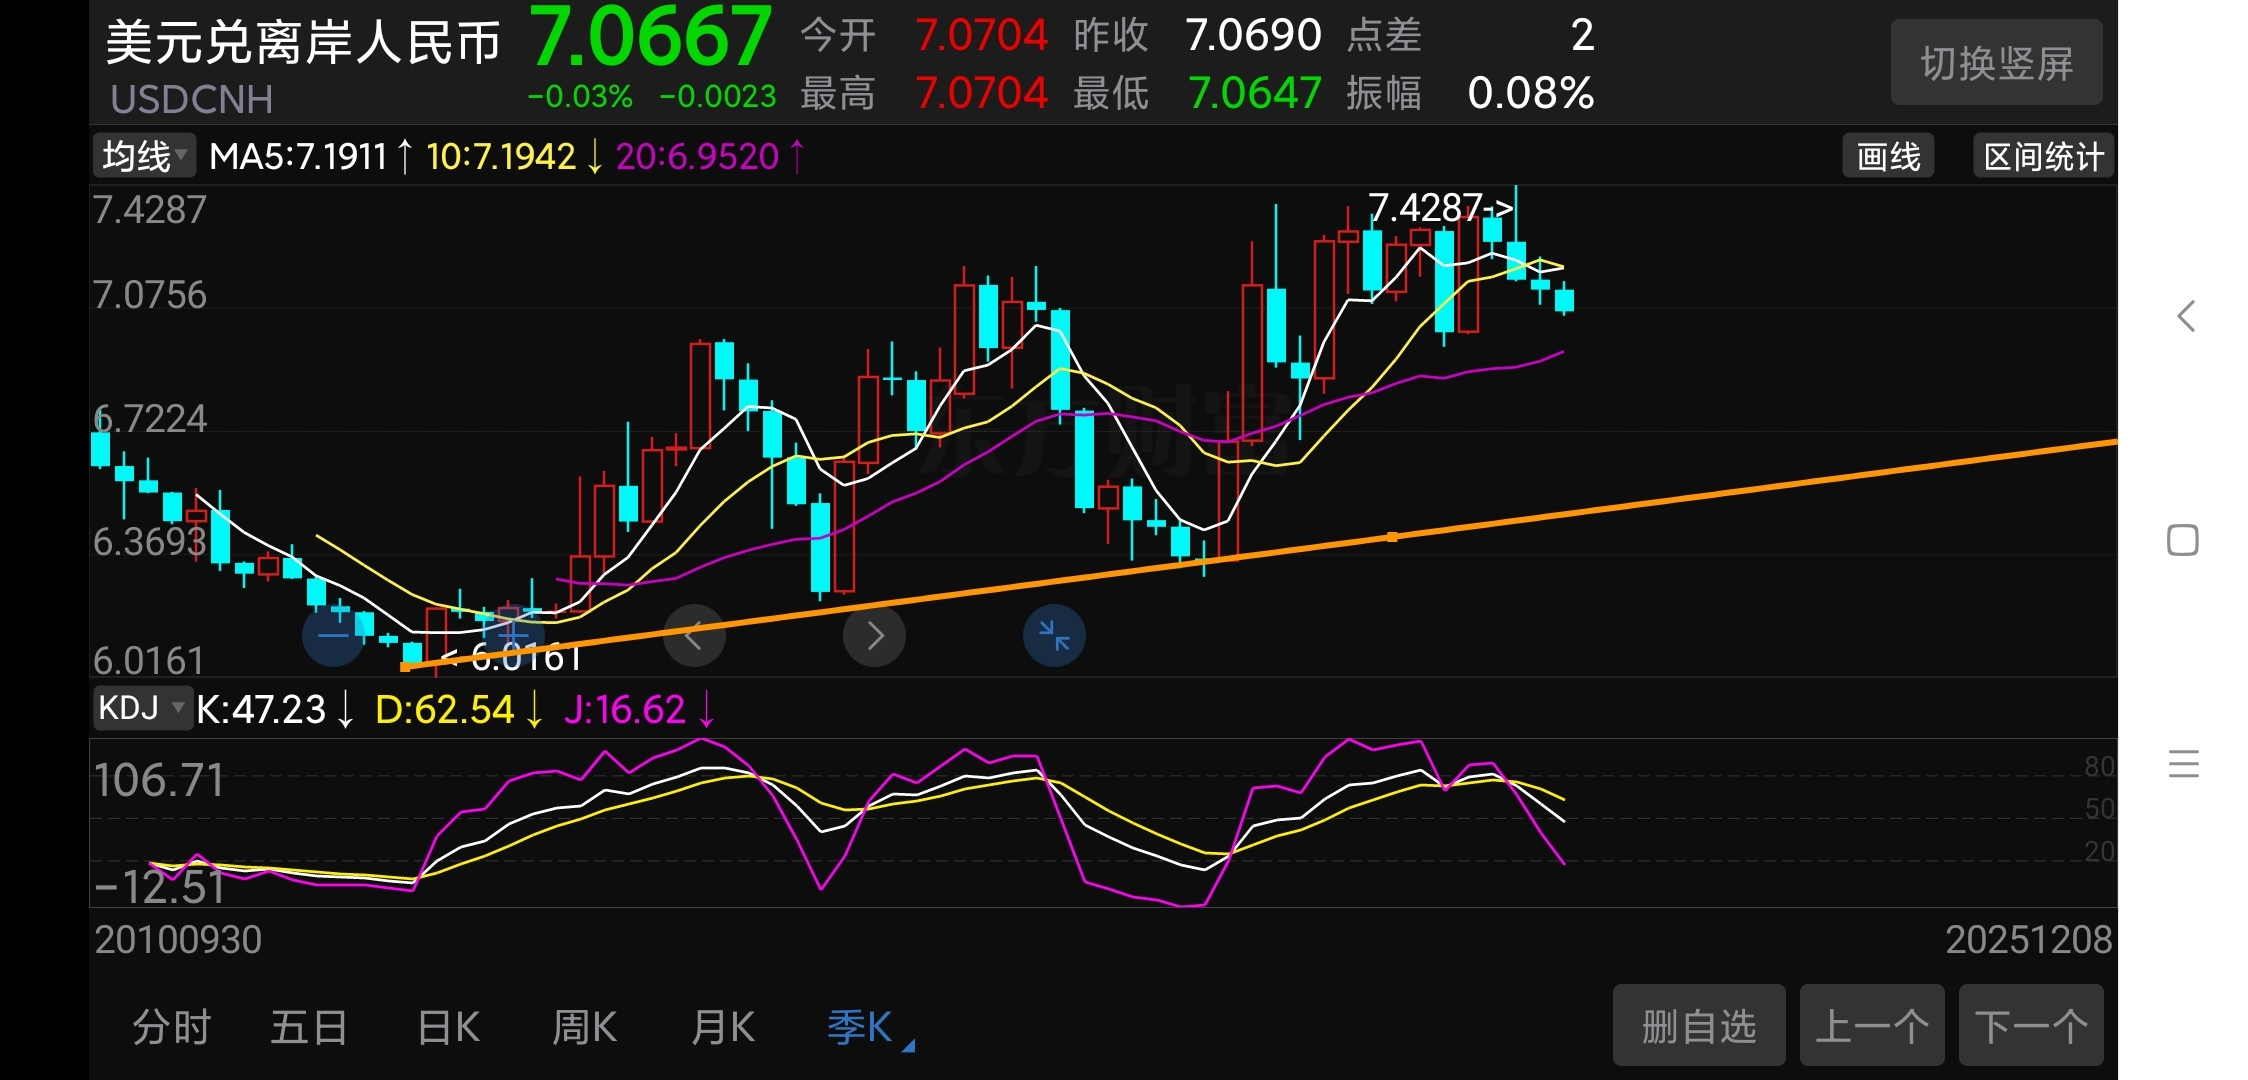The image size is (2248, 1080).
Task: Toggle the 画线 draw line mode
Action: tap(1888, 157)
